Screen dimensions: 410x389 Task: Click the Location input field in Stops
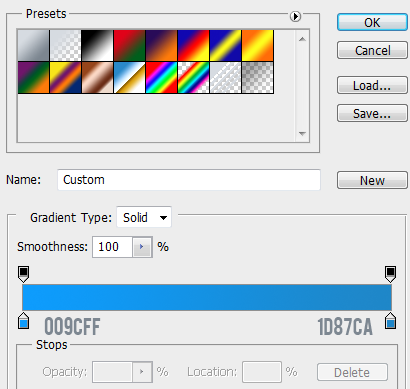[262, 372]
